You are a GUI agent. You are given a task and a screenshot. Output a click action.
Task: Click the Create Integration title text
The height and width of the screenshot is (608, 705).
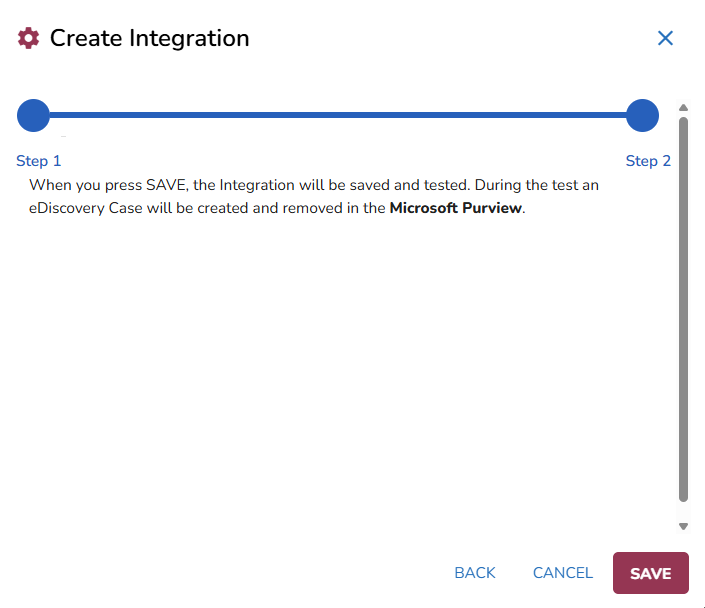(149, 38)
